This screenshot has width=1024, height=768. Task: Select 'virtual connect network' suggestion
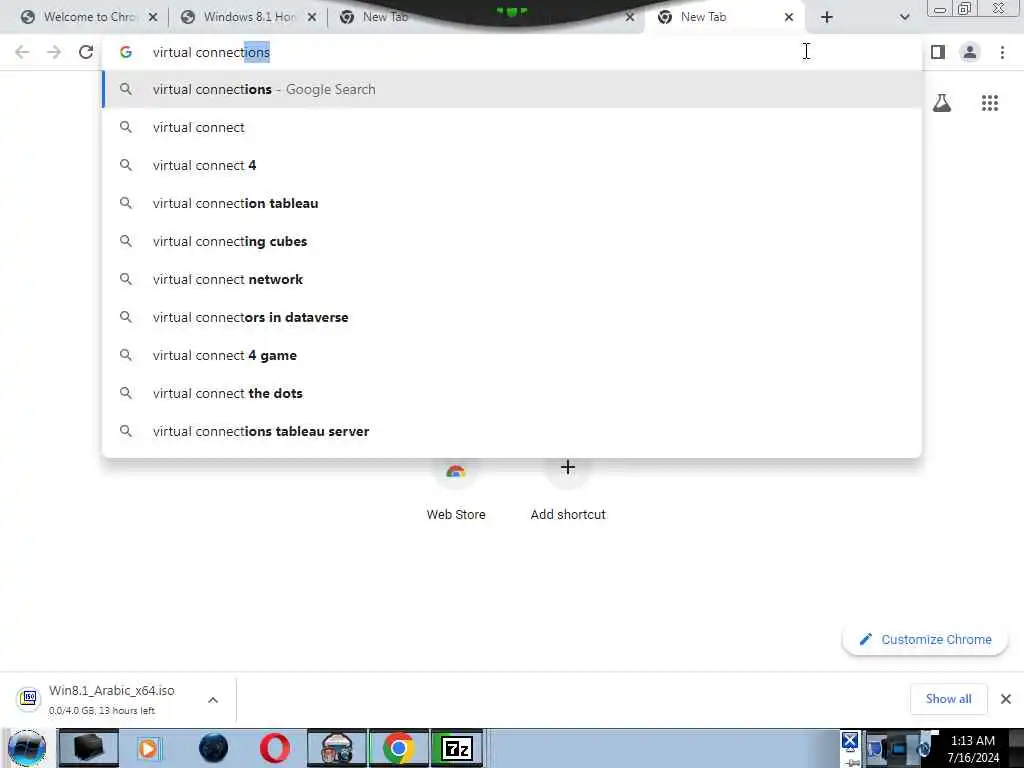[512, 279]
